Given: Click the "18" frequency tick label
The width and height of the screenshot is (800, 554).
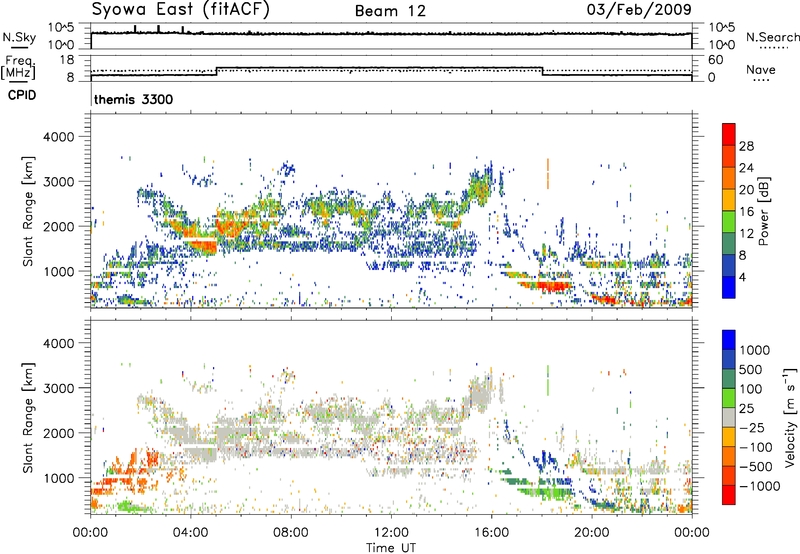Looking at the screenshot, I should point(67,60).
